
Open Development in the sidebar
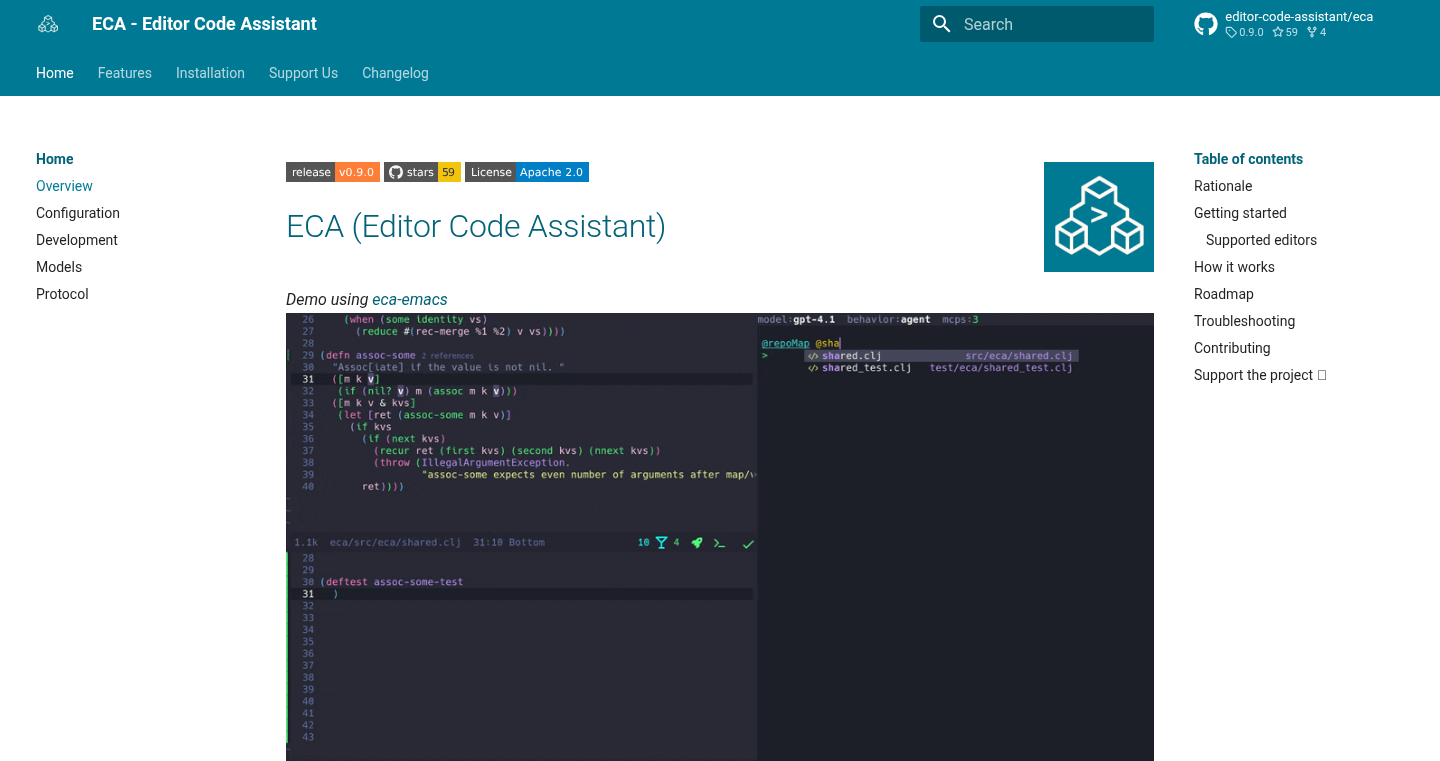coord(77,240)
